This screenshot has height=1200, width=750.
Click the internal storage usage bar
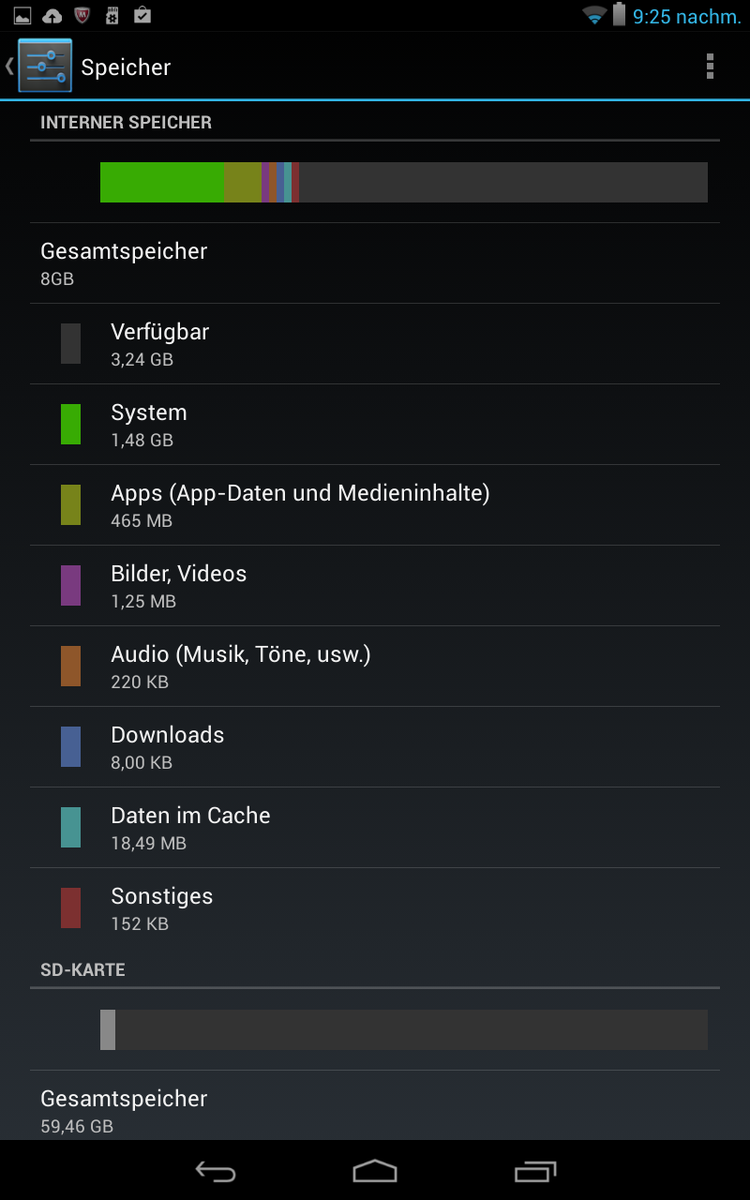click(x=403, y=182)
